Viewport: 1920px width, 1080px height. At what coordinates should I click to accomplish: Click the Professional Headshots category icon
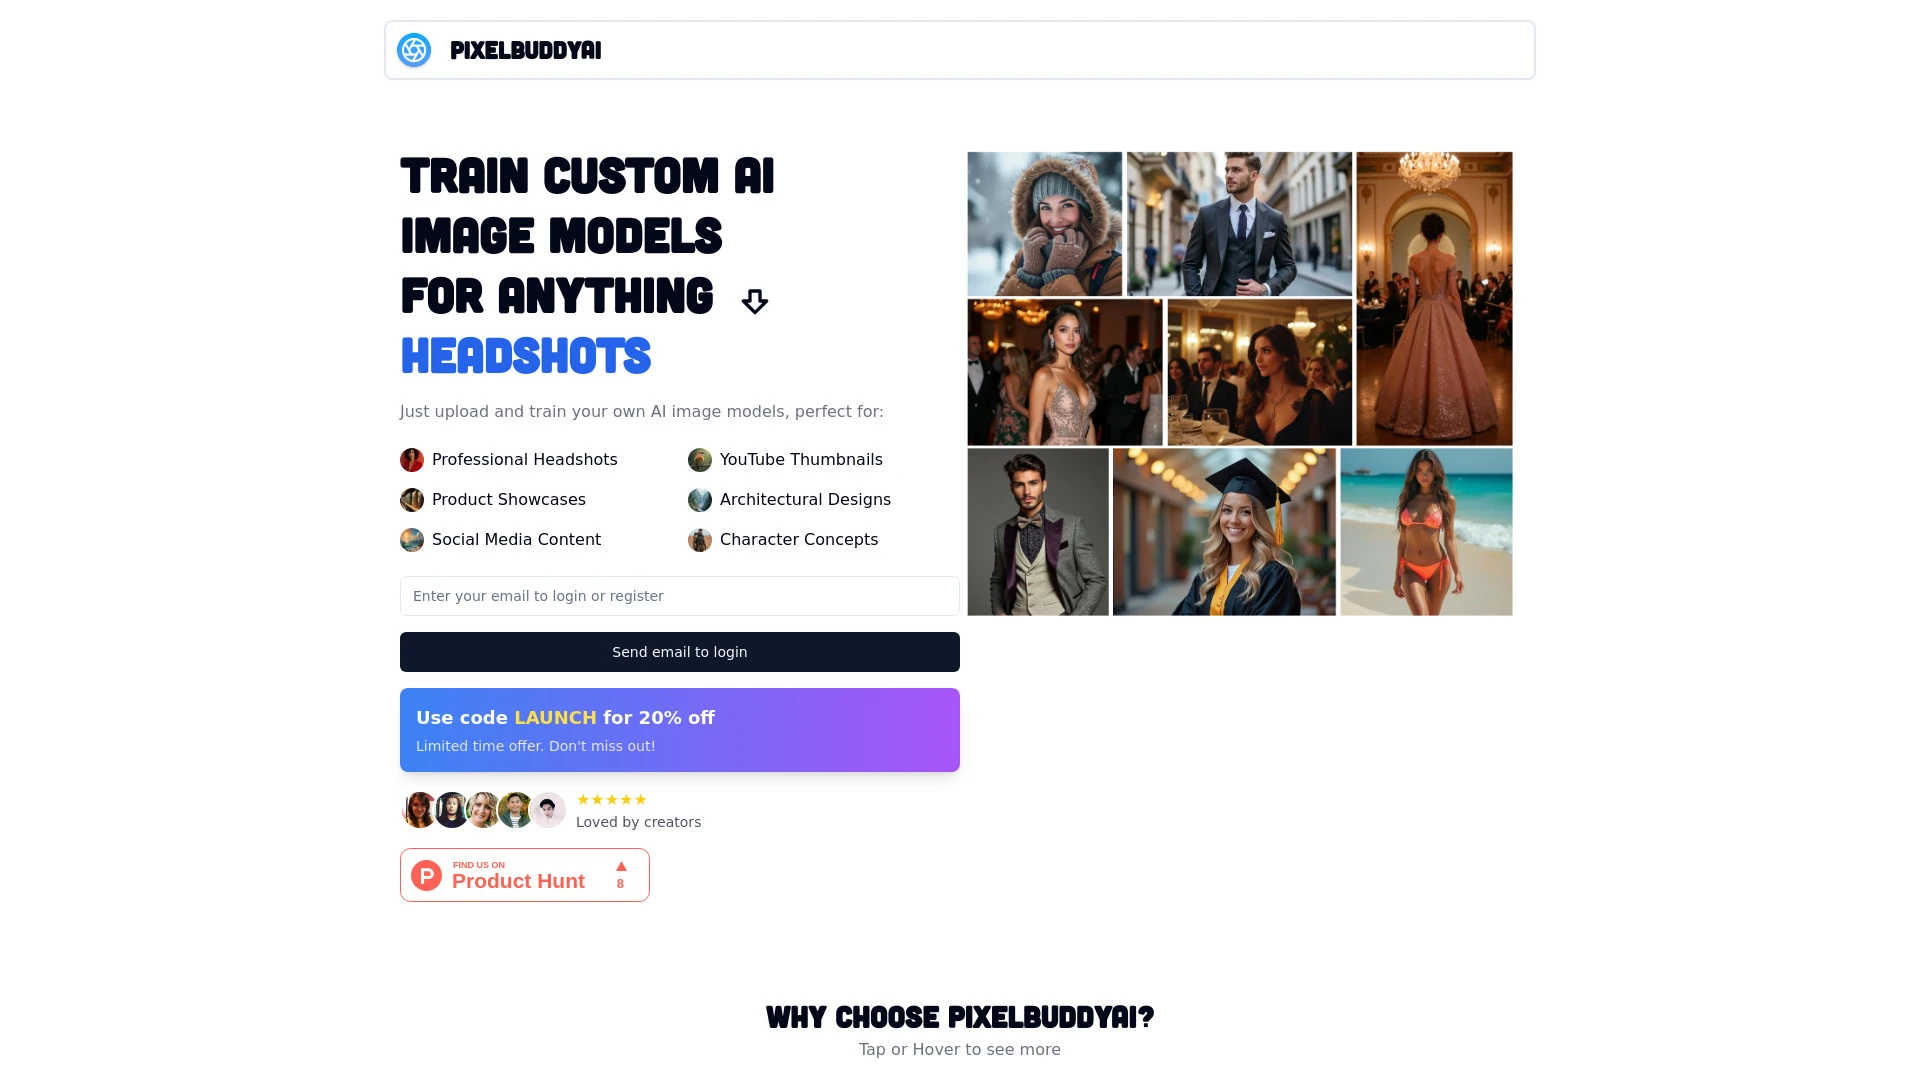(411, 459)
